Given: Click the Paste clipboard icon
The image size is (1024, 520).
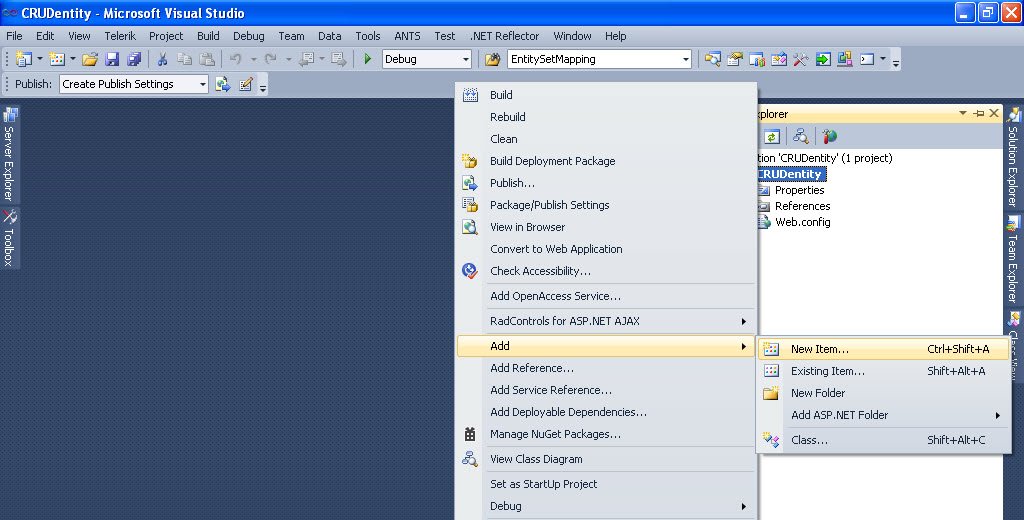Looking at the screenshot, I should [206, 59].
